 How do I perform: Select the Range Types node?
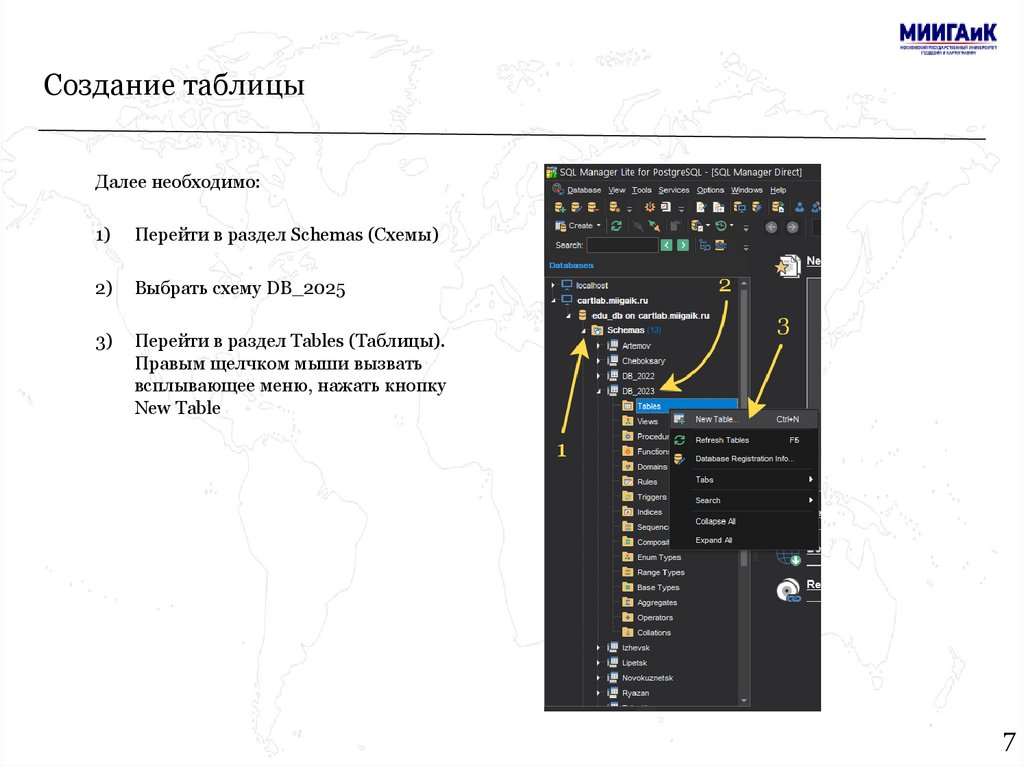pyautogui.click(x=661, y=572)
